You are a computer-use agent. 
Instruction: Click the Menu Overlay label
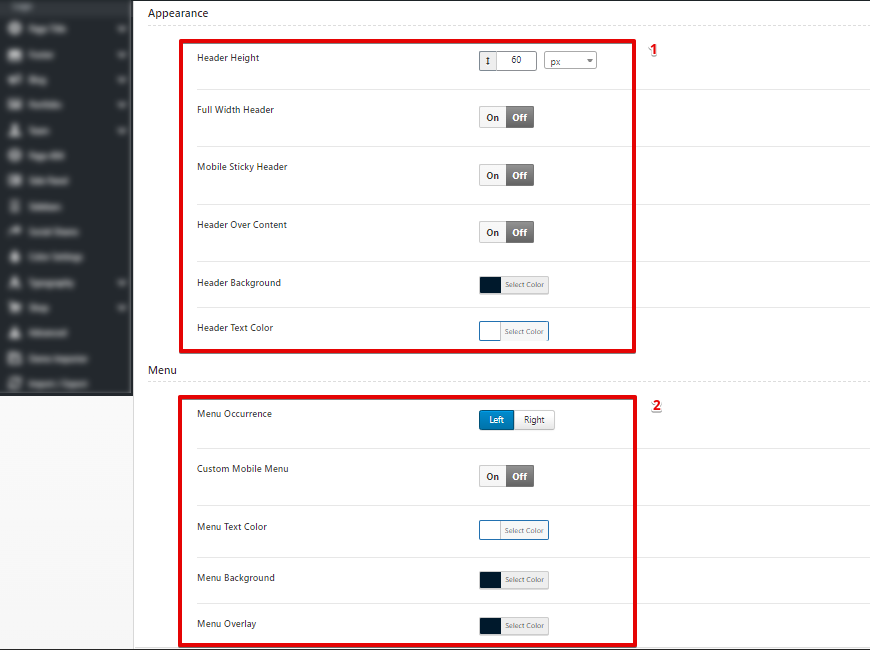[226, 624]
